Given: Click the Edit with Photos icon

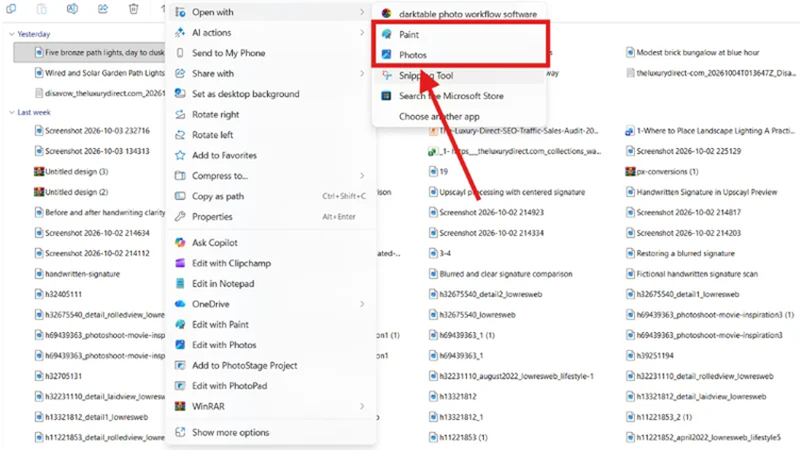Looking at the screenshot, I should [x=180, y=344].
